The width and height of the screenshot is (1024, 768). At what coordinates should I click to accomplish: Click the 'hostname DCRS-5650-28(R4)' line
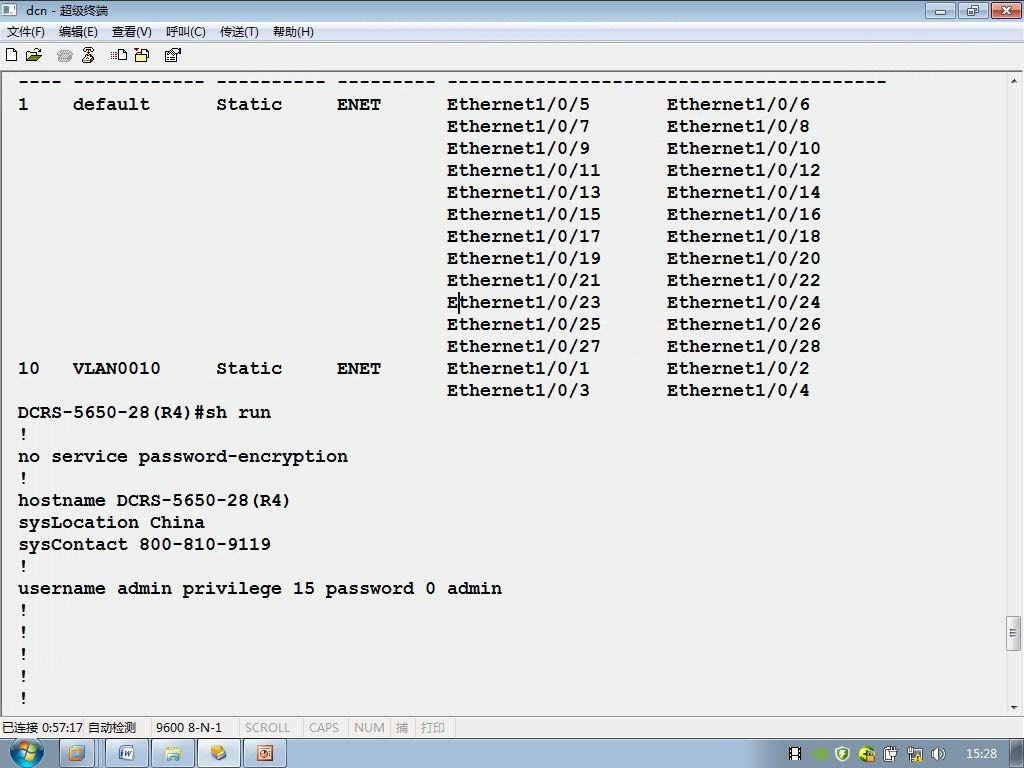pos(153,501)
